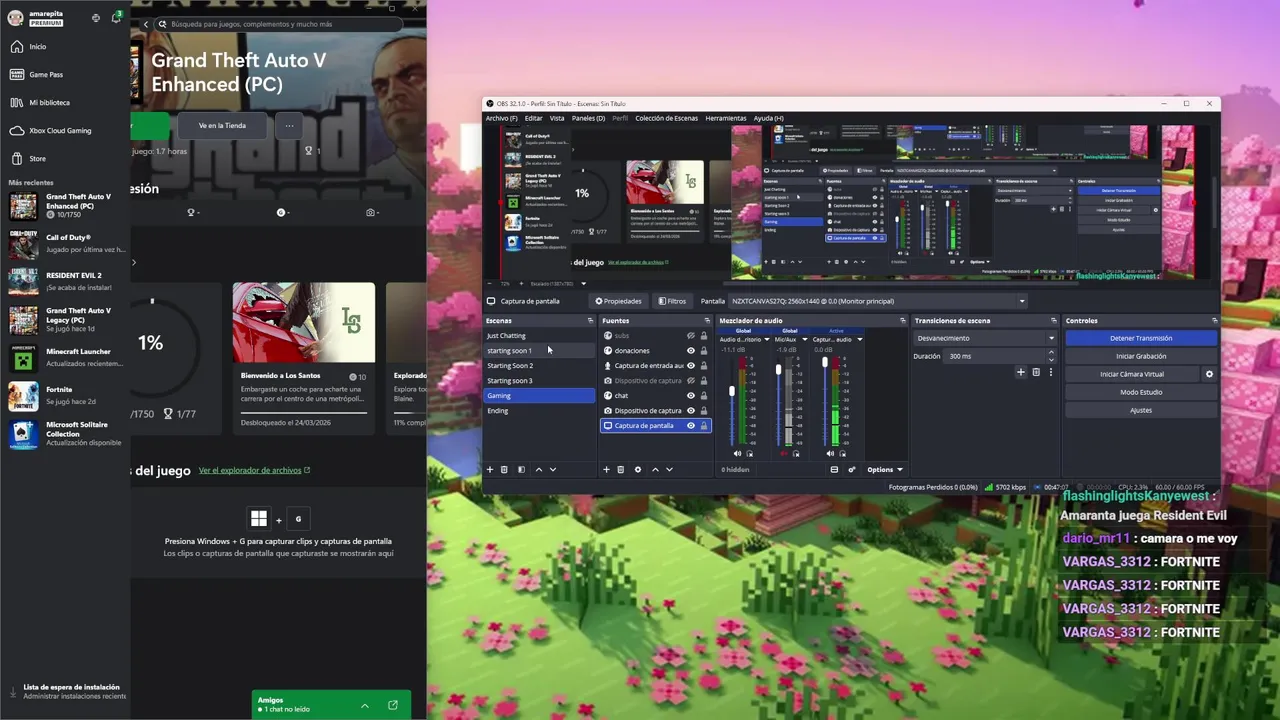Screen dimensions: 1280x720
Task: Open Paneles menu in OBS
Action: click(588, 118)
